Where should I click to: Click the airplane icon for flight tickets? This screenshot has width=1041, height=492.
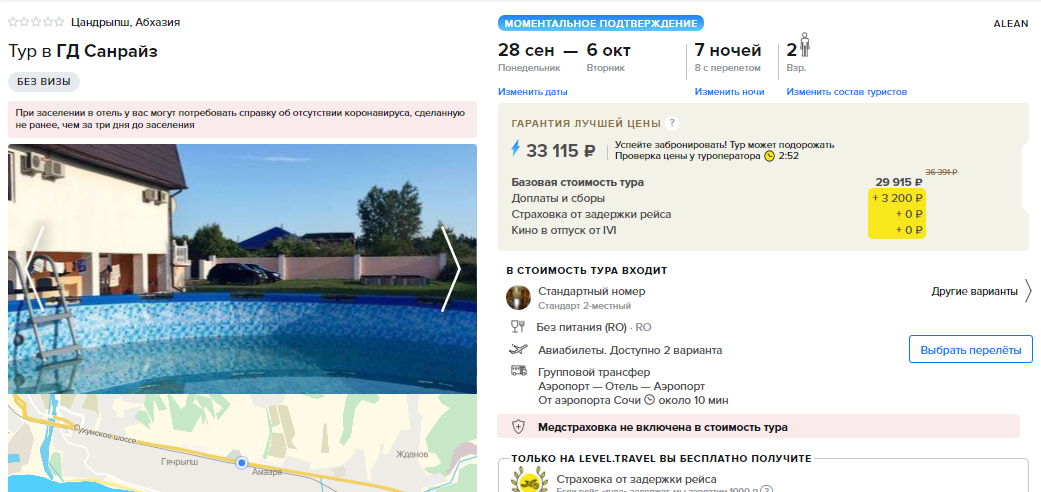tap(518, 349)
